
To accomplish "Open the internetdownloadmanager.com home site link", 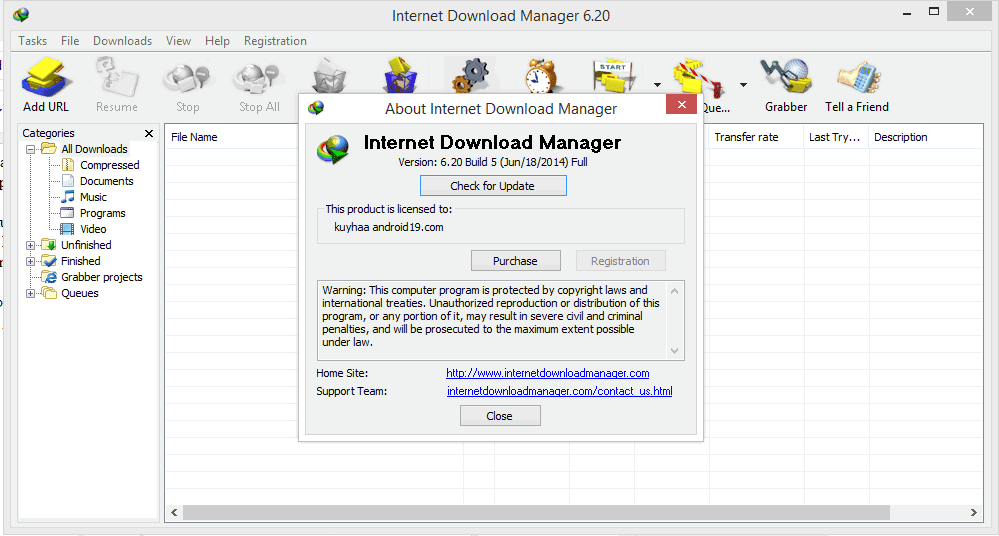I will point(548,373).
